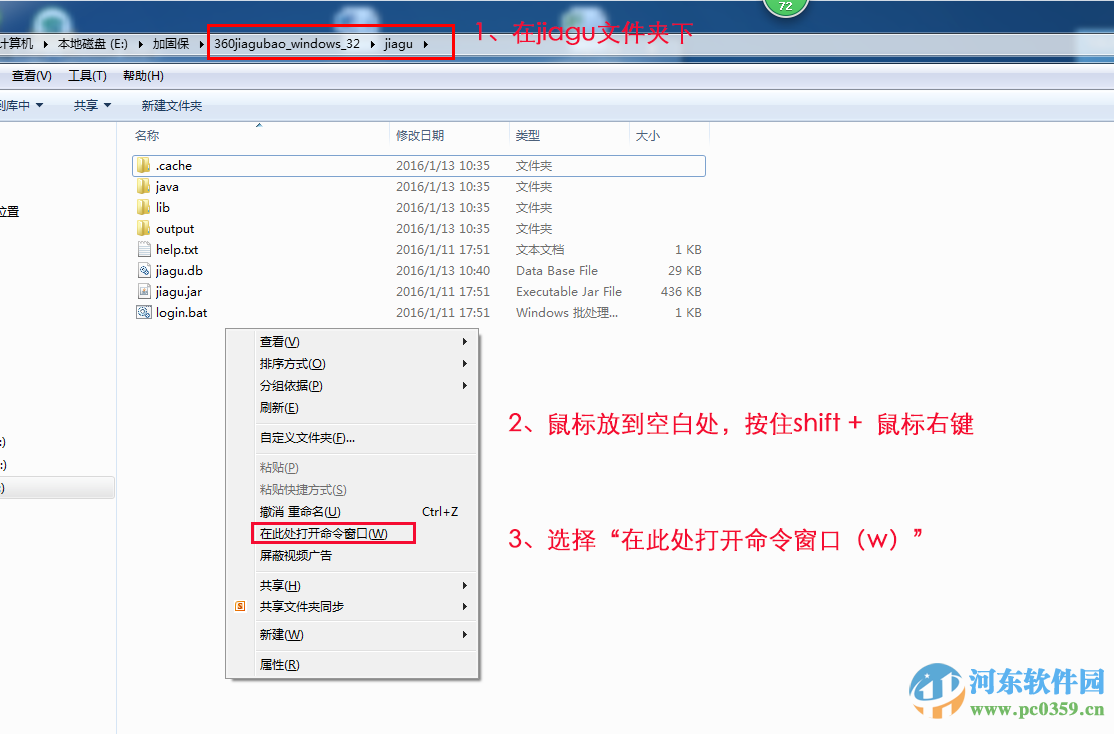Click the 2016/1/13 10:40 date cell
1114x734 pixels.
pos(443,271)
